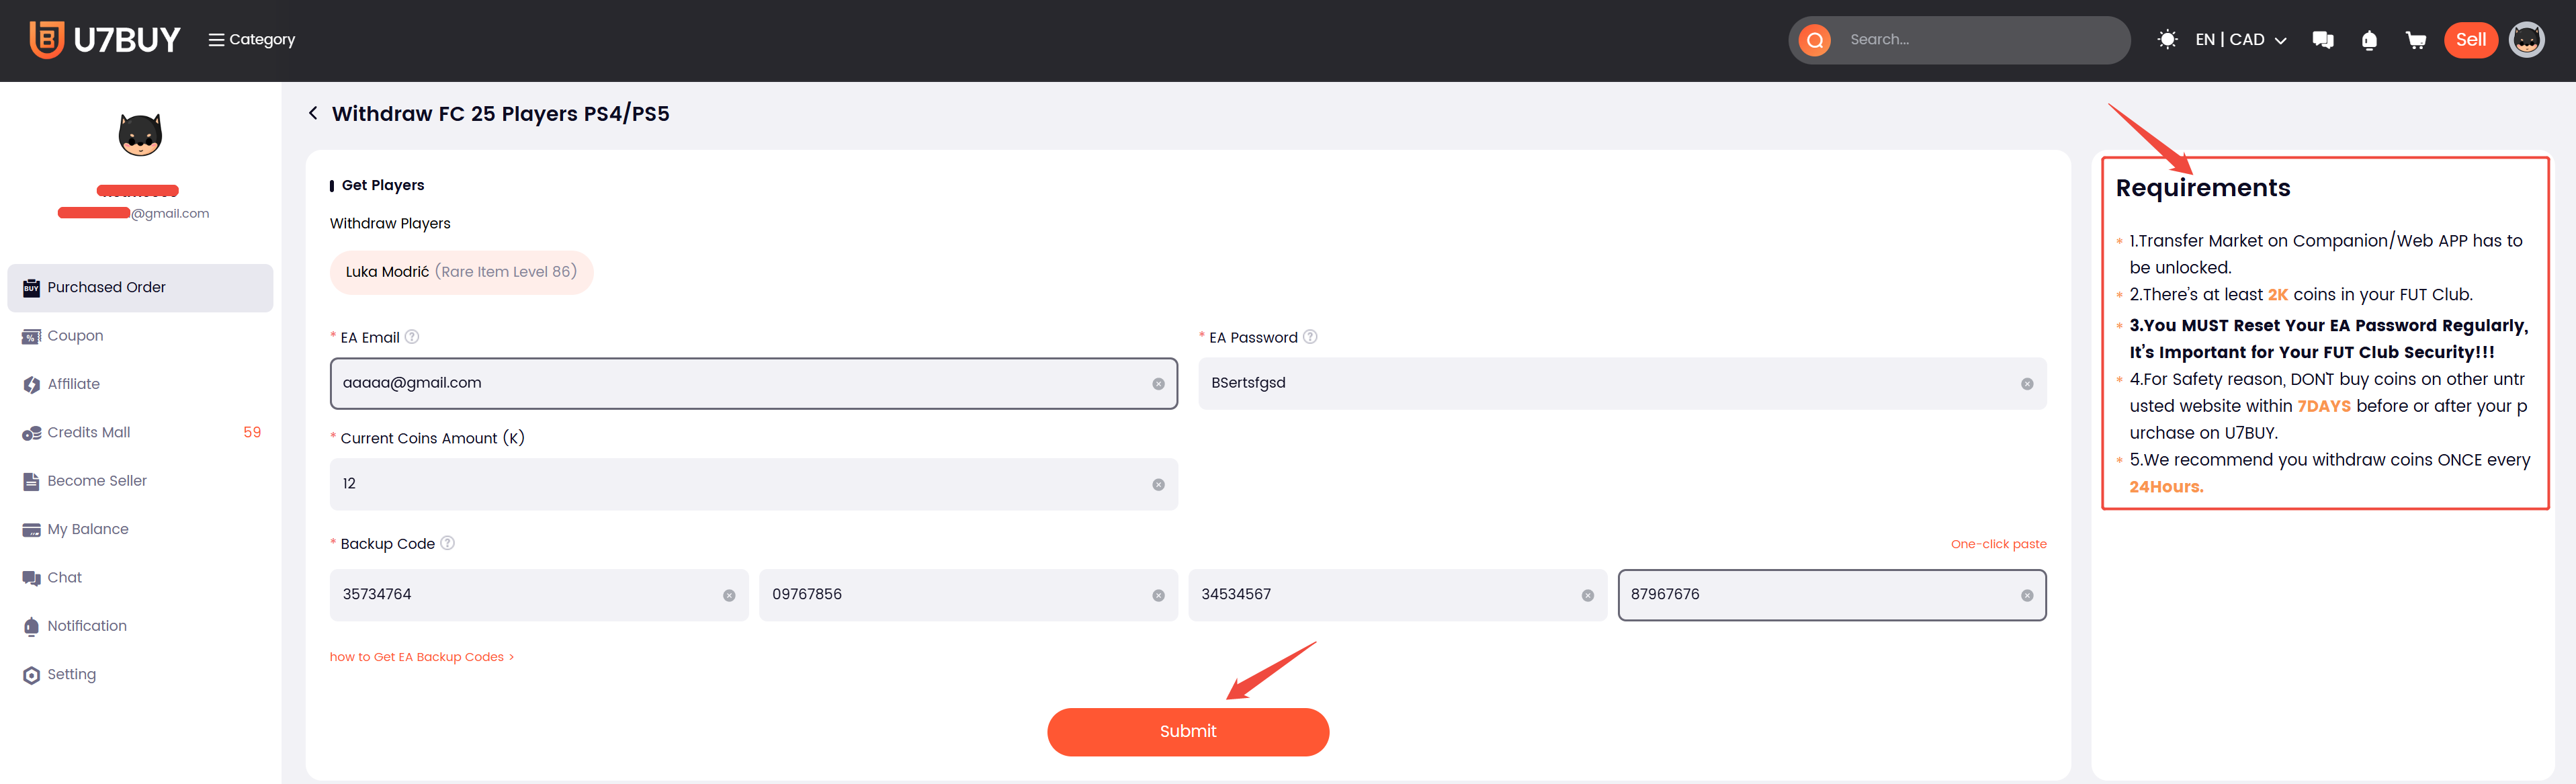2576x784 pixels.
Task: Click the EA Email help question icon
Action: 412,337
